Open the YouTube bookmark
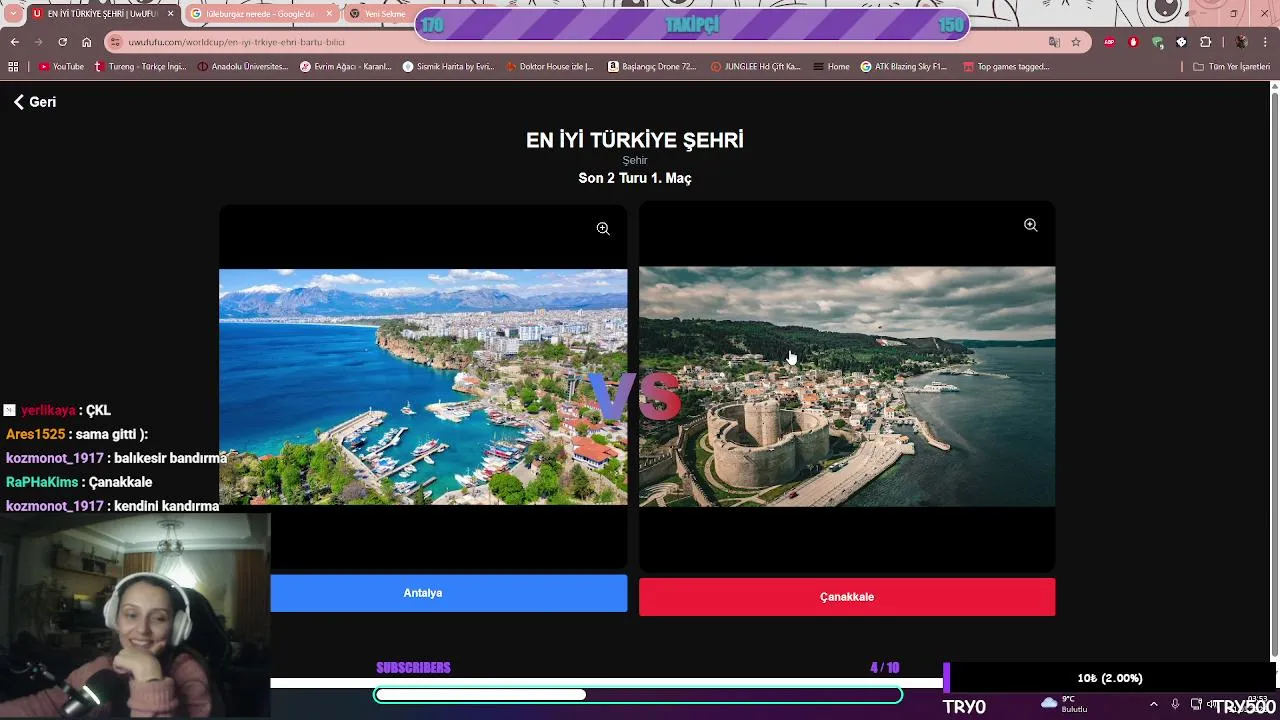 (60, 67)
